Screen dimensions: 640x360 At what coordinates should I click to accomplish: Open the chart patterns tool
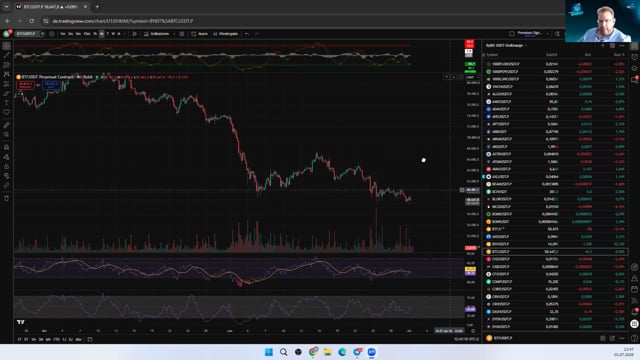pyautogui.click(x=7, y=74)
